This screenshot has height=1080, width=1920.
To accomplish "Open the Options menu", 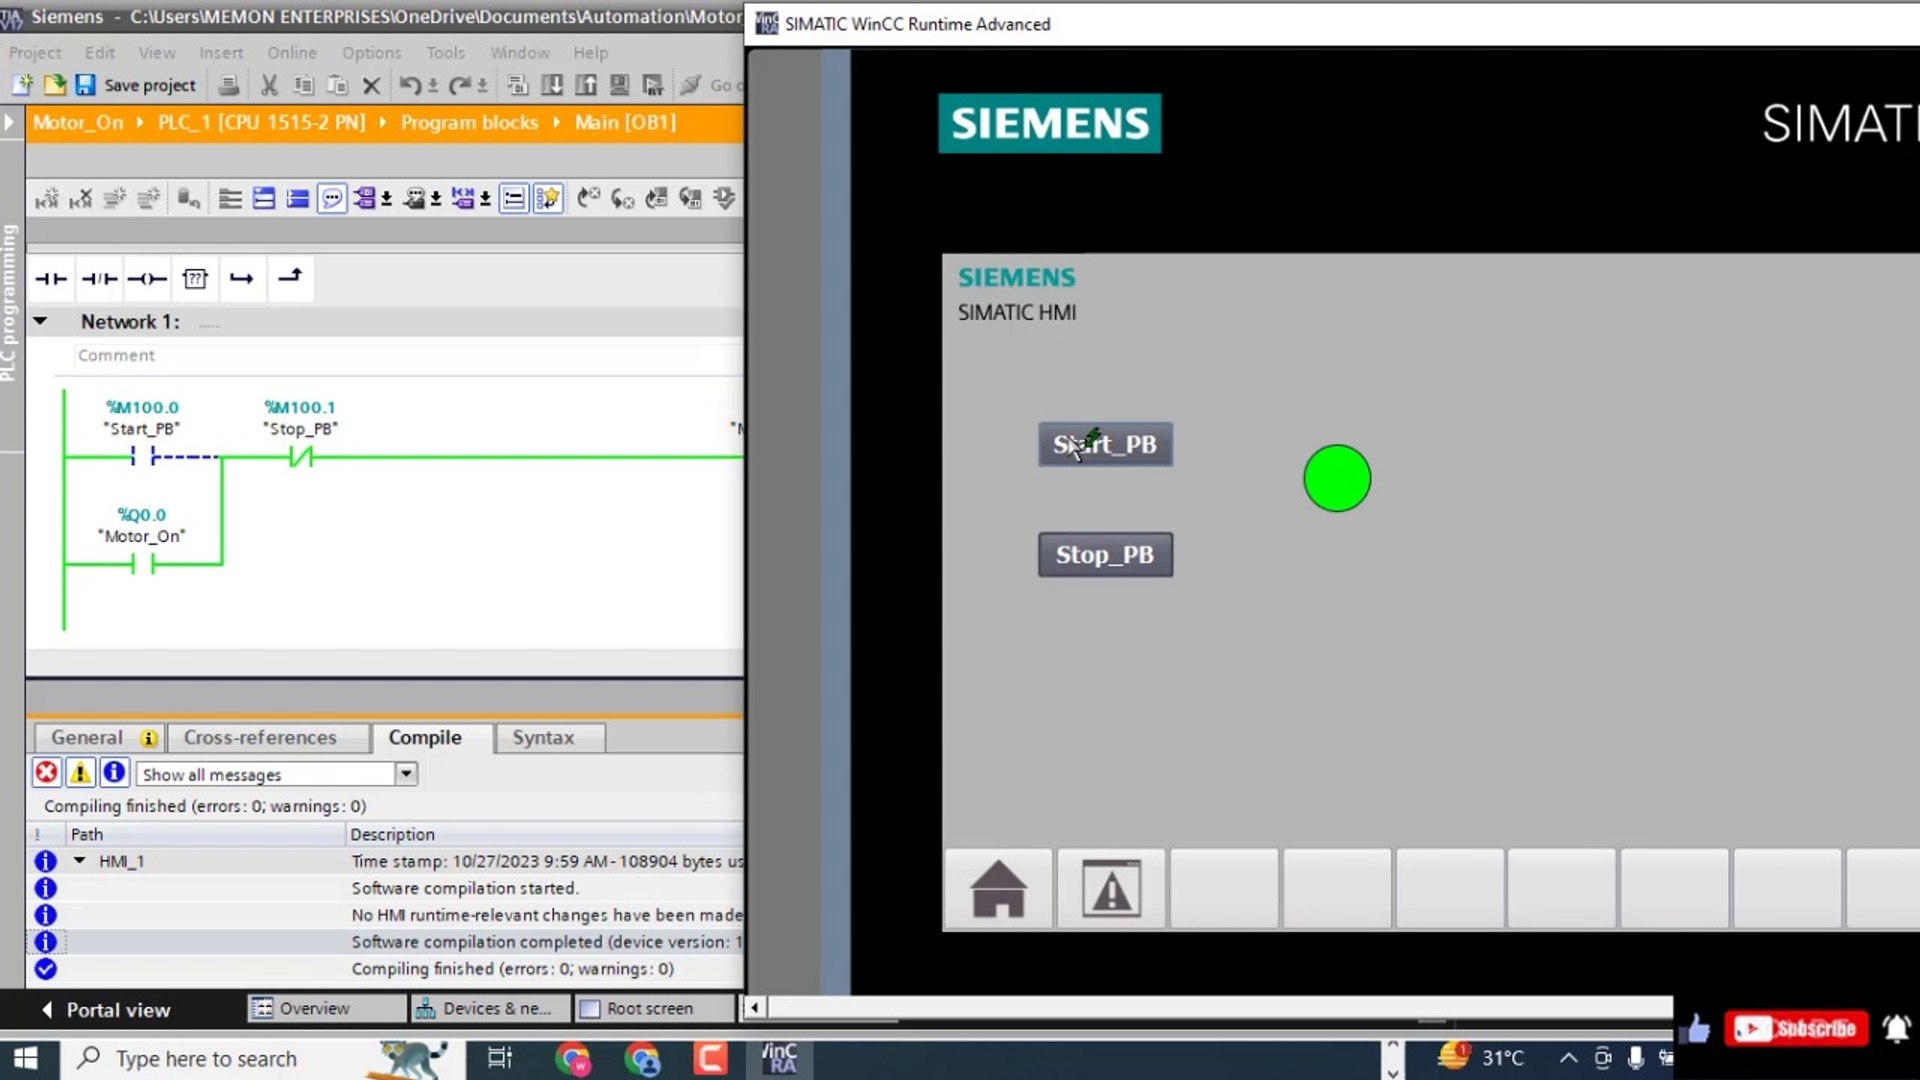I will (371, 52).
